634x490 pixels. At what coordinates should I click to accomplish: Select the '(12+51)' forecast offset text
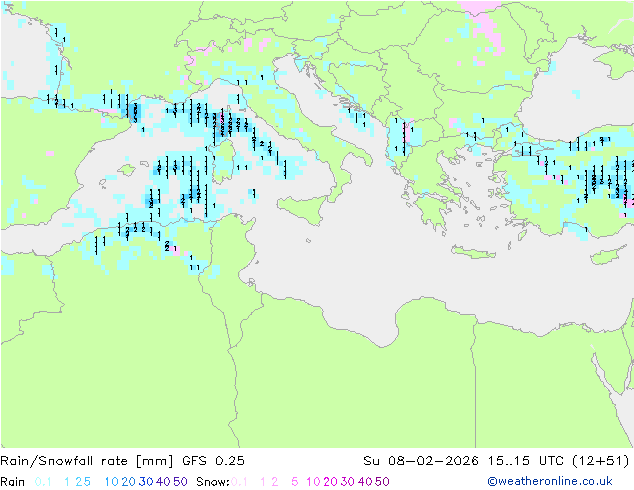pyautogui.click(x=601, y=461)
